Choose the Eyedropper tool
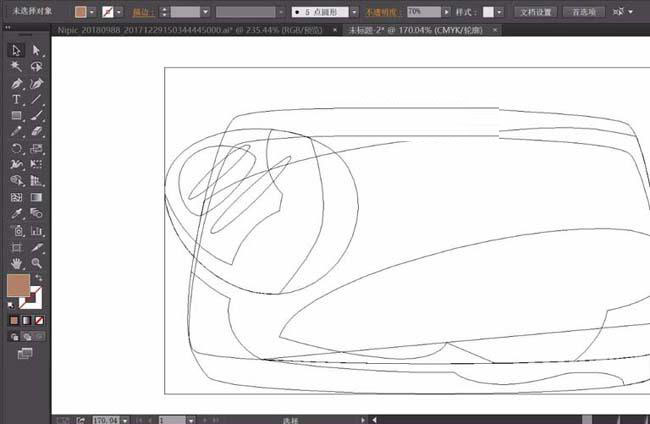The width and height of the screenshot is (650, 424). coord(16,214)
